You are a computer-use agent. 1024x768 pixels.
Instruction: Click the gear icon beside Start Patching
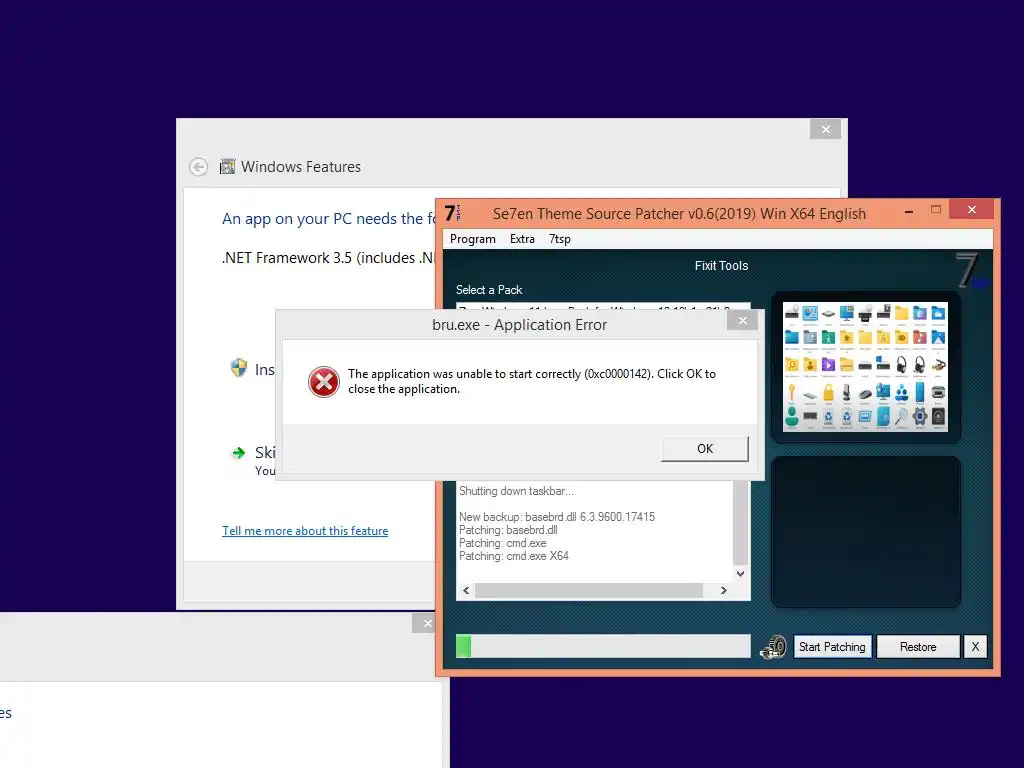tap(773, 647)
